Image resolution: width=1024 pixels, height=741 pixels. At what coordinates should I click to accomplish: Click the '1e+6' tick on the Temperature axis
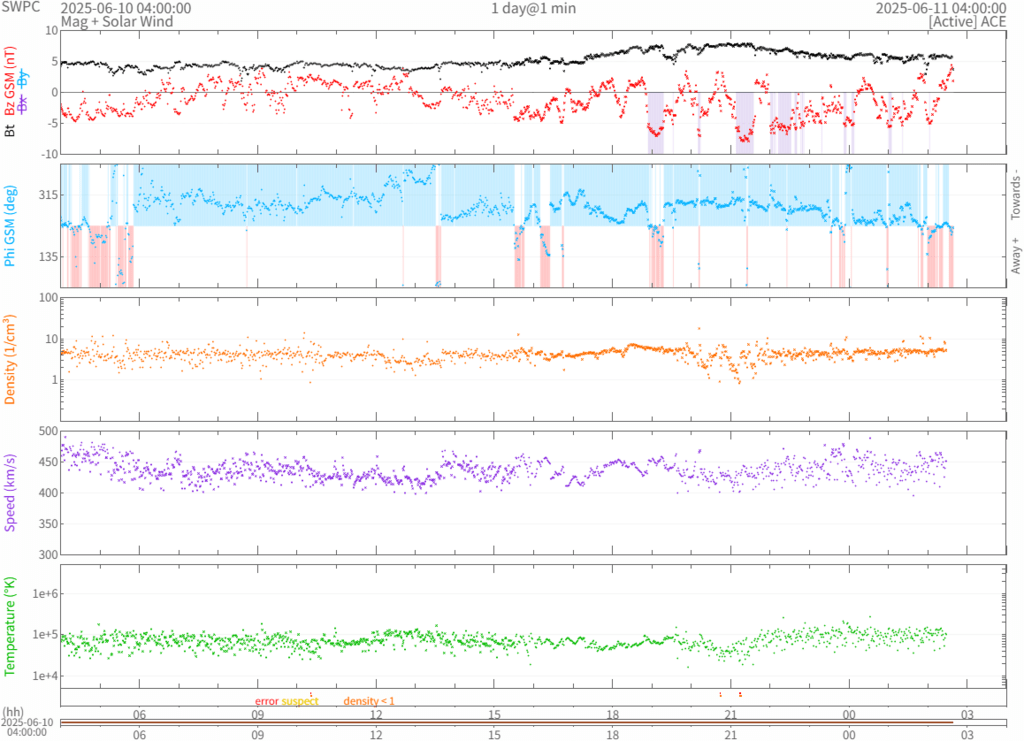tap(45, 593)
